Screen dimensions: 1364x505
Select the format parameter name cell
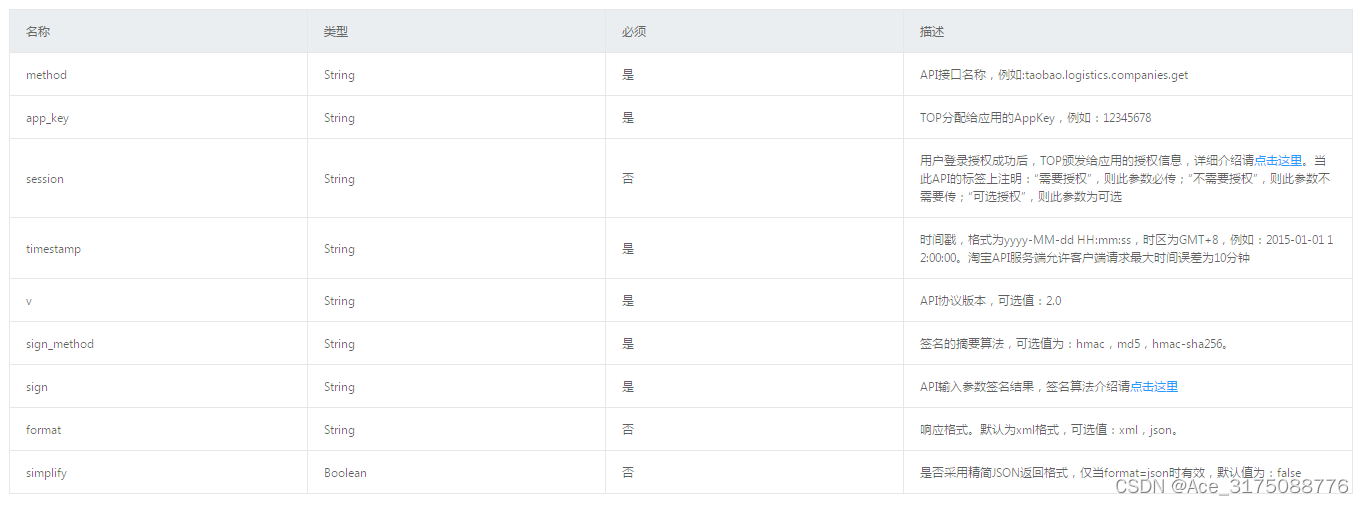click(43, 430)
